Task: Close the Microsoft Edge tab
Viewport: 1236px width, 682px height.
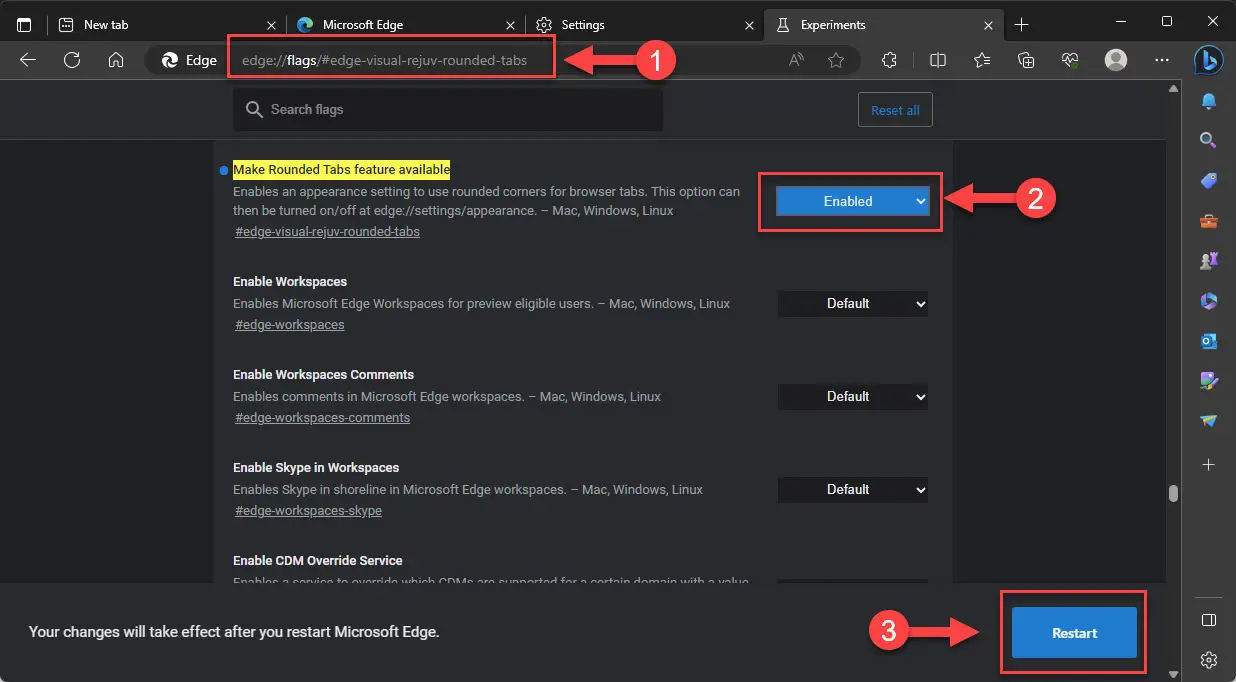Action: pyautogui.click(x=512, y=25)
